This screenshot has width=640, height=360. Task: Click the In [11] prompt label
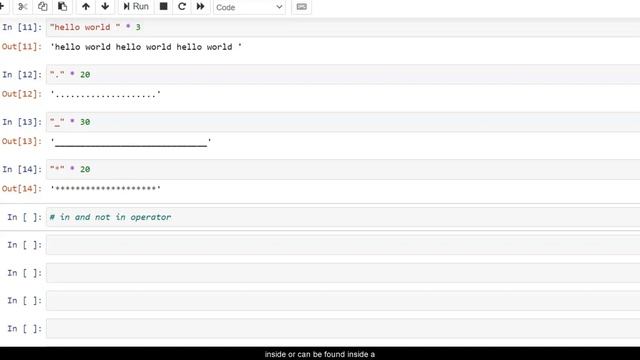[x=22, y=27]
